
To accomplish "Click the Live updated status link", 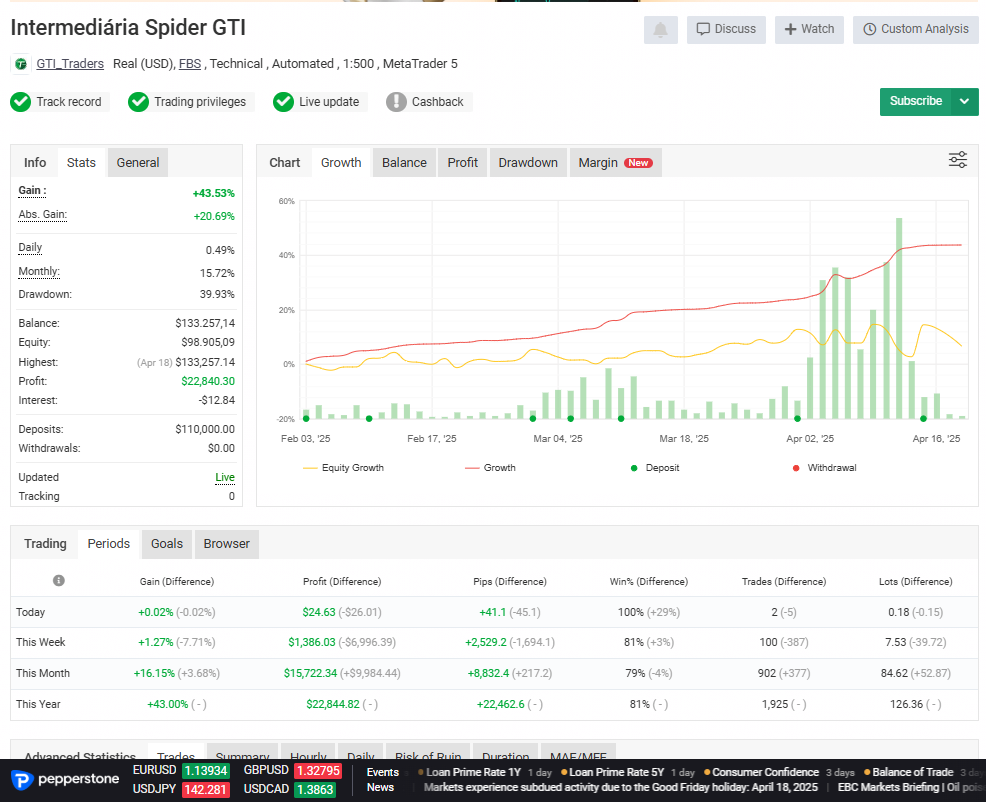I will tap(225, 477).
